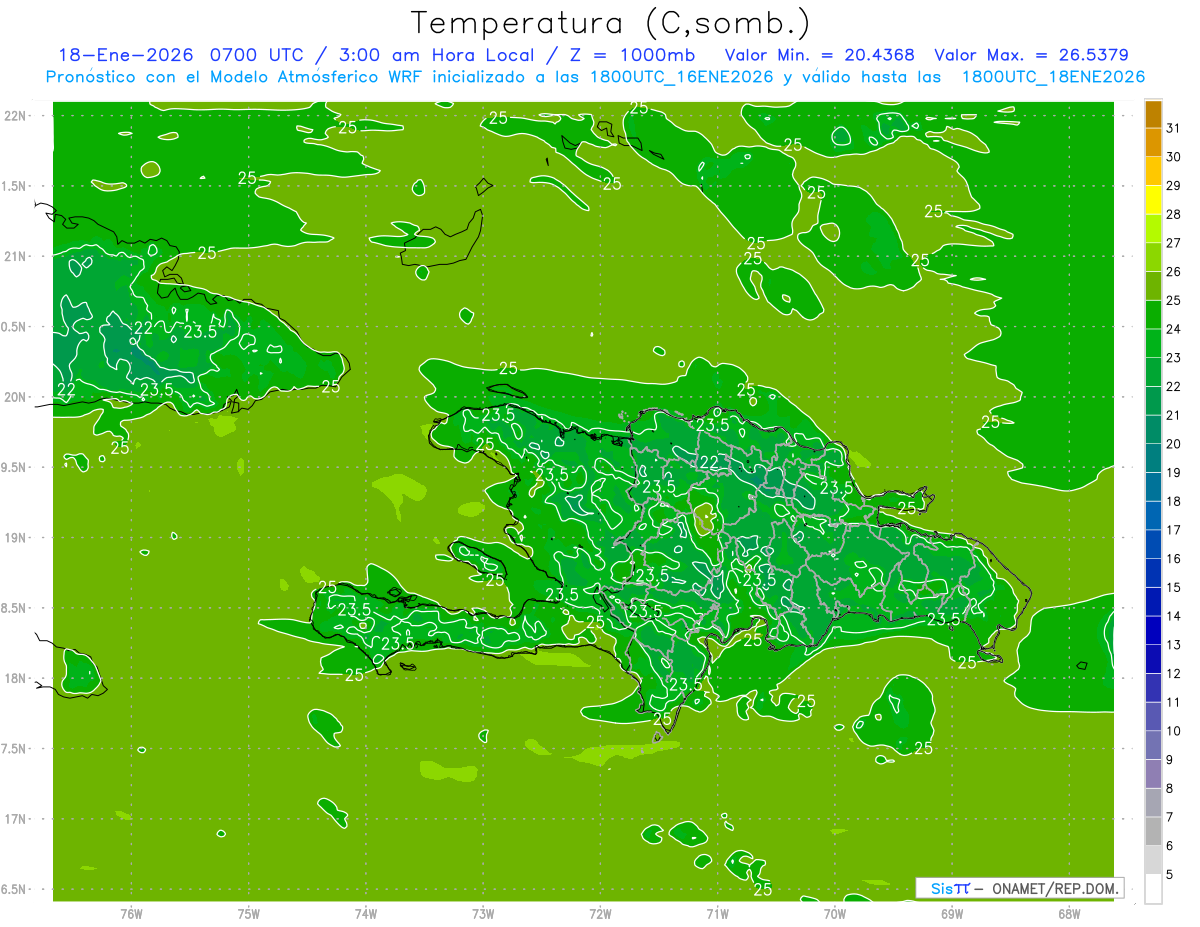This screenshot has height=927, width=1200.
Task: Click the purple colorbar swatch between 8 and 9
Action: [1153, 774]
